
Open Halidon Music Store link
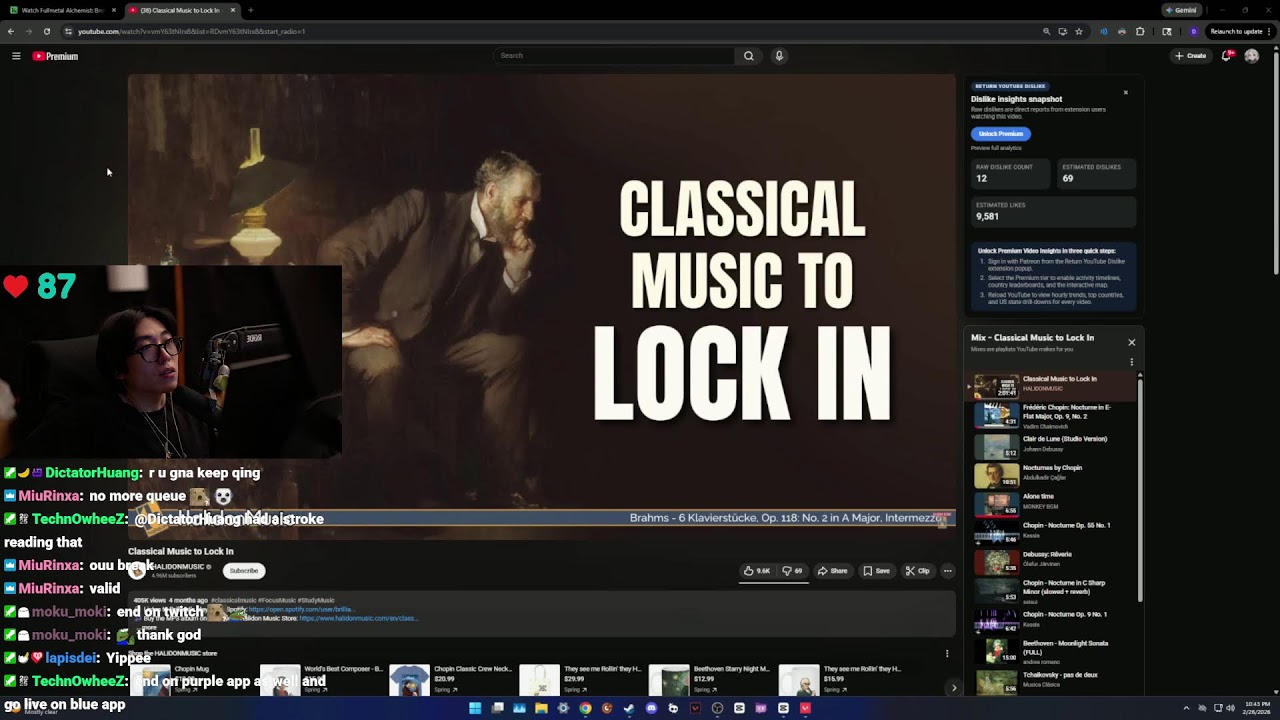(x=357, y=618)
